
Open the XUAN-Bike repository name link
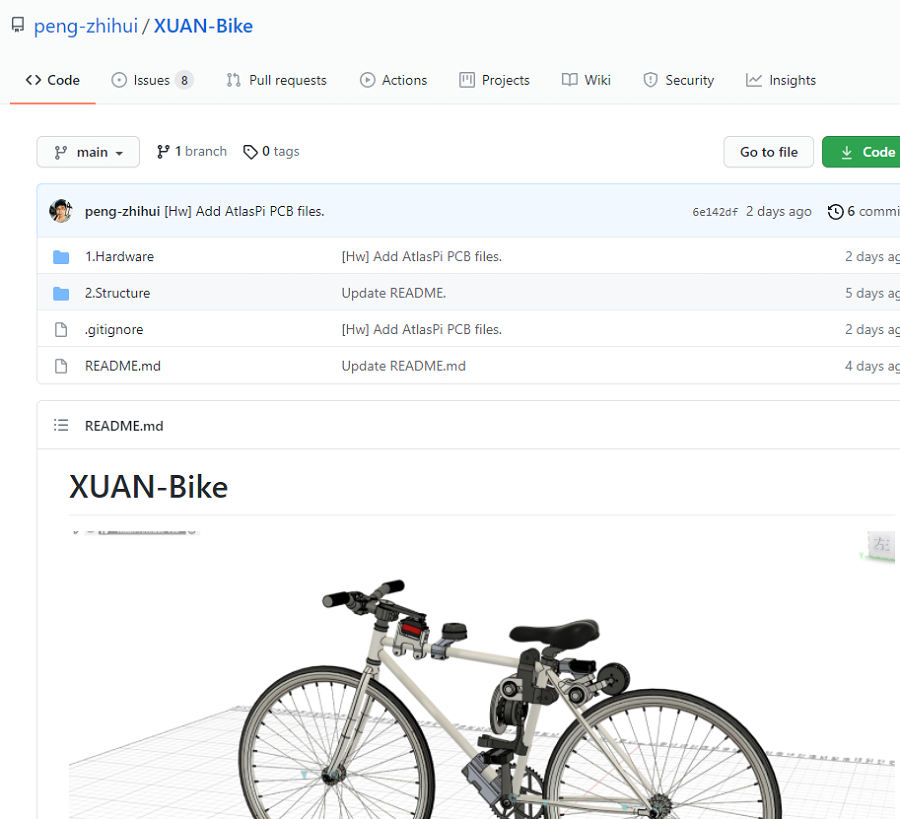[x=203, y=26]
